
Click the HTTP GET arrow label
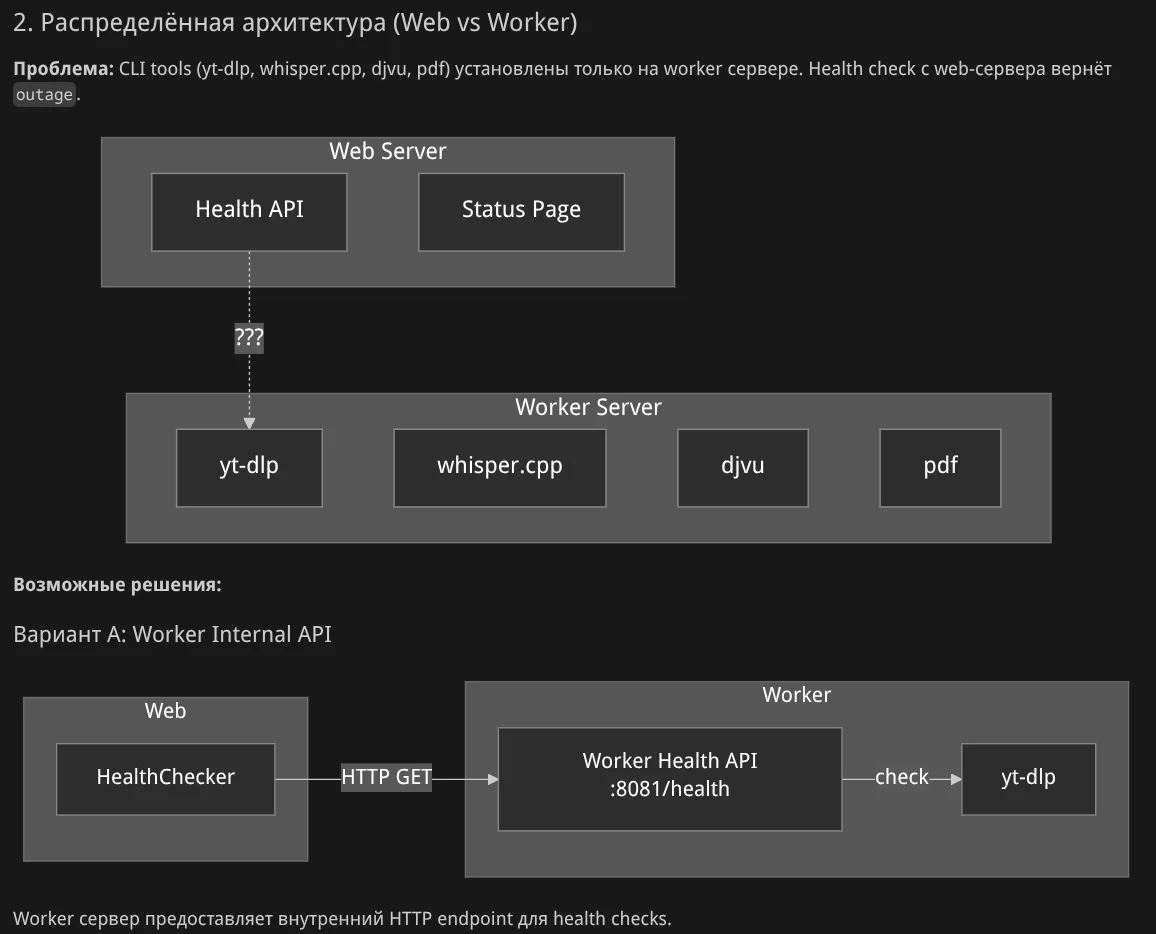pos(387,778)
